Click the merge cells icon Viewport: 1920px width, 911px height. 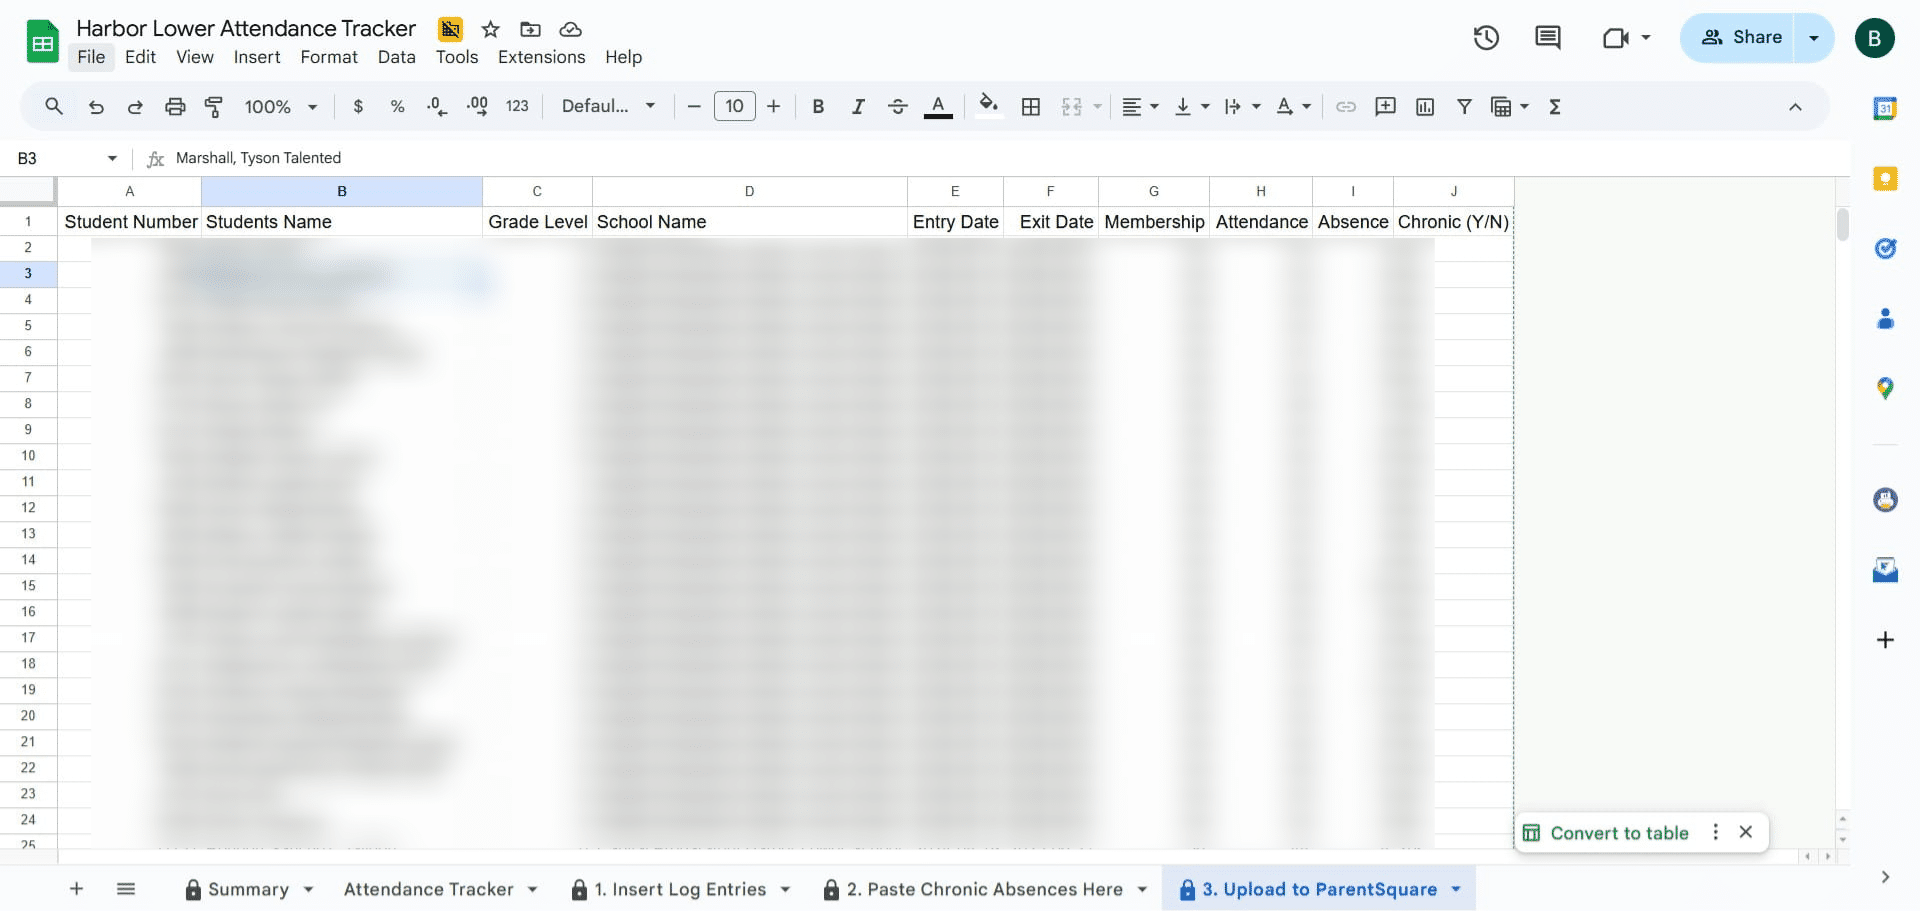[x=1072, y=106]
